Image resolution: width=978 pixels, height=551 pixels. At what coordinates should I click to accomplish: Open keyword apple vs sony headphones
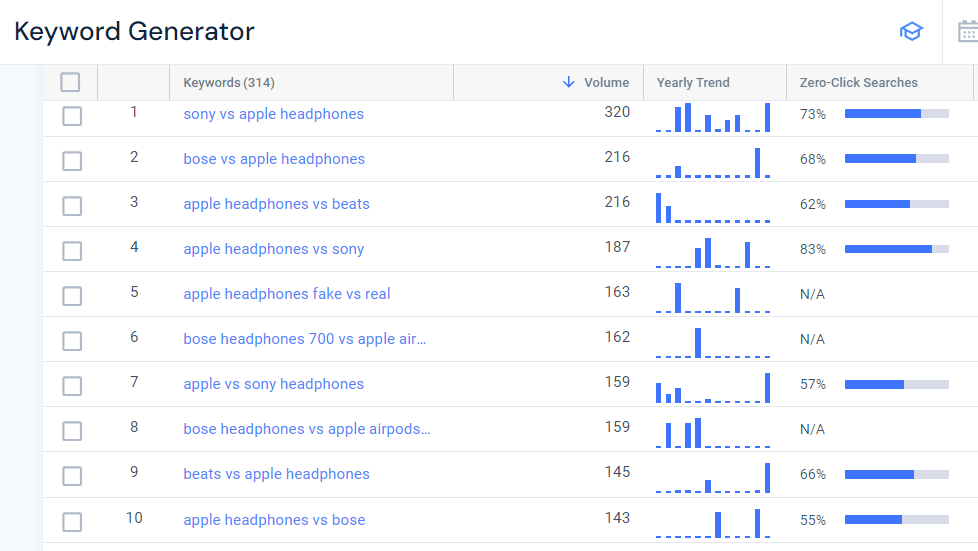273,384
